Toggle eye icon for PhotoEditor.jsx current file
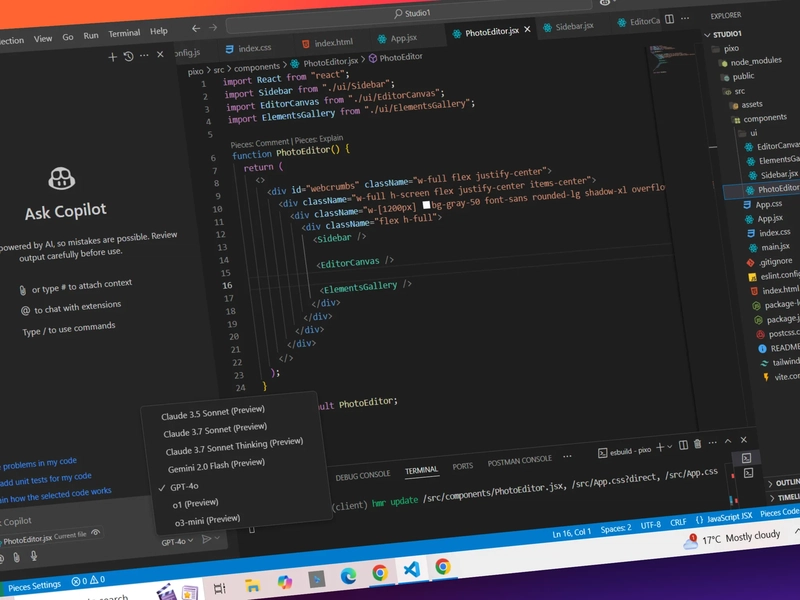800x600 pixels. (x=95, y=533)
